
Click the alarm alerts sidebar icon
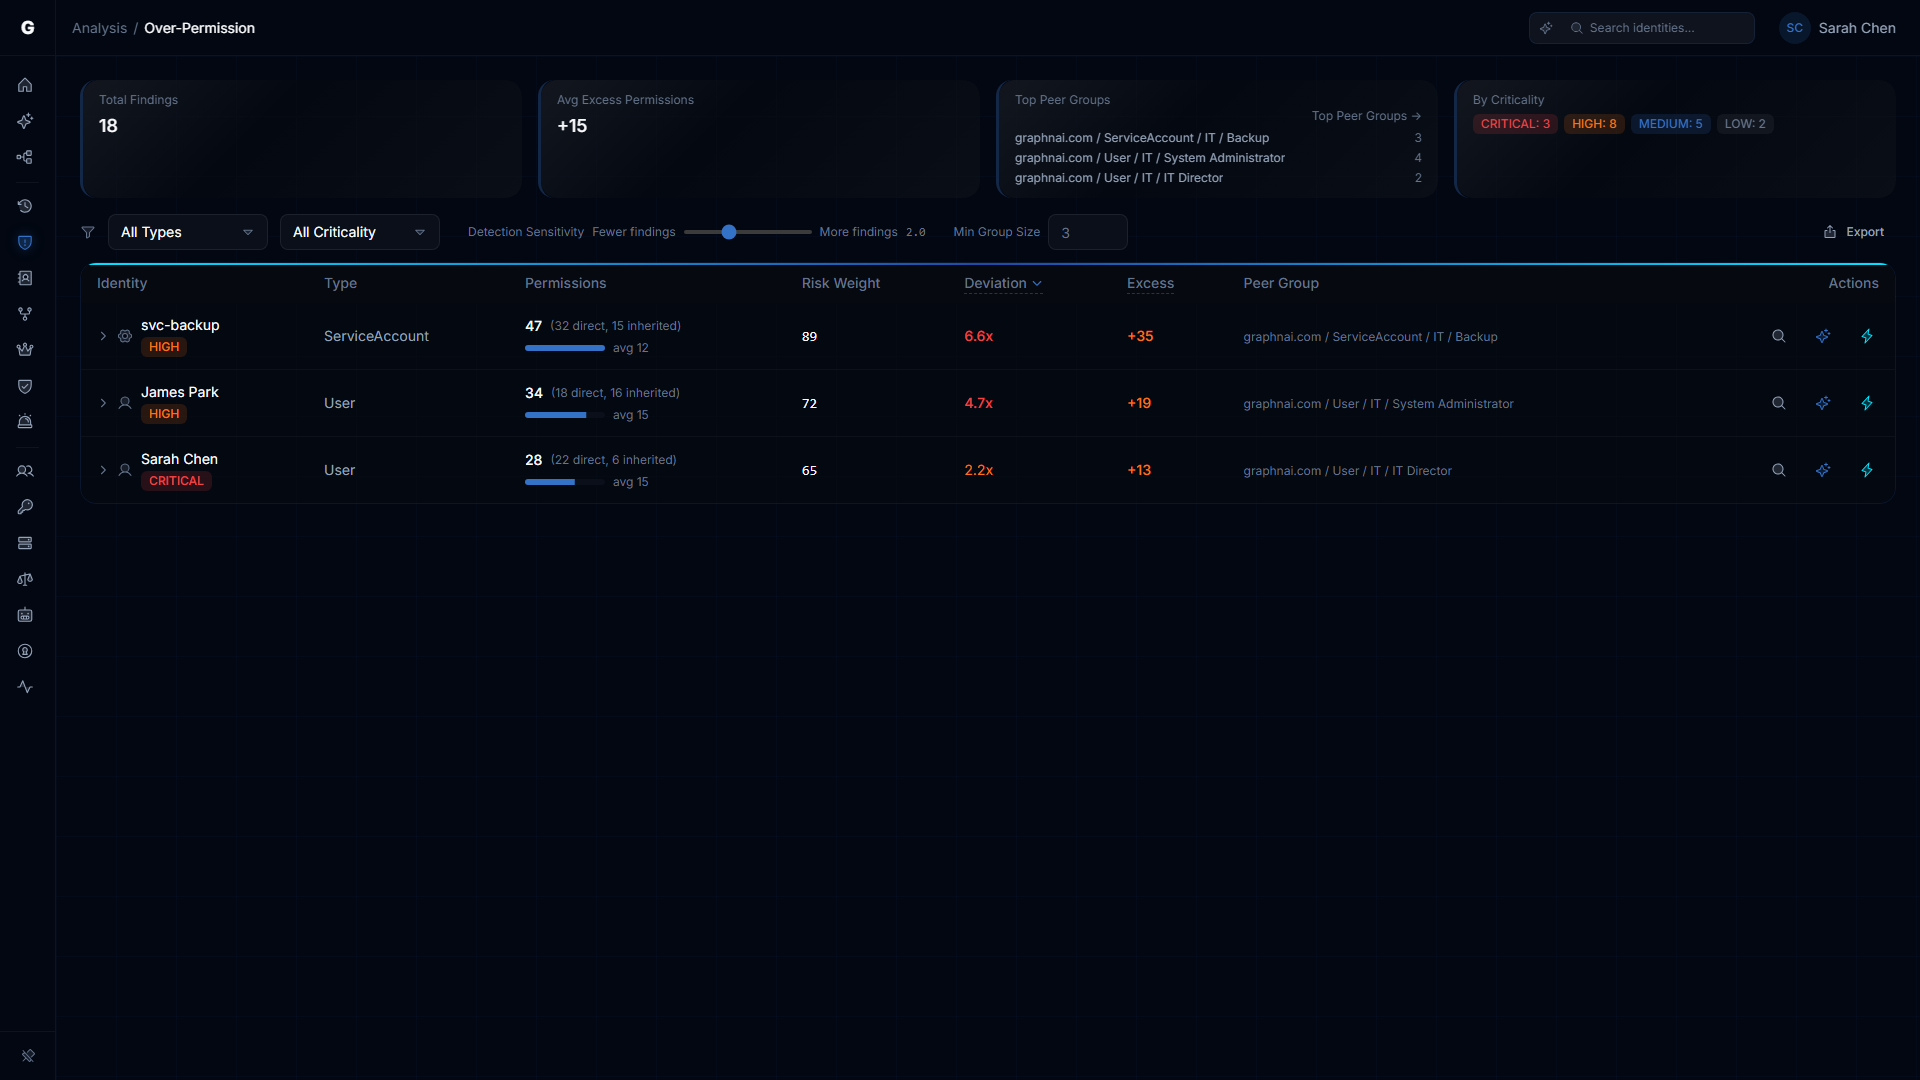tap(25, 421)
